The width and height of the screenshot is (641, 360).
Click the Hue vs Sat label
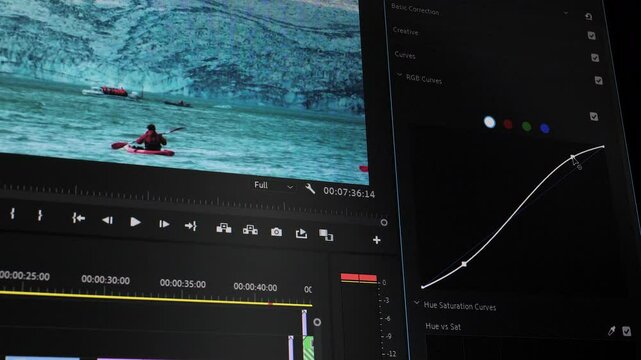coord(443,326)
